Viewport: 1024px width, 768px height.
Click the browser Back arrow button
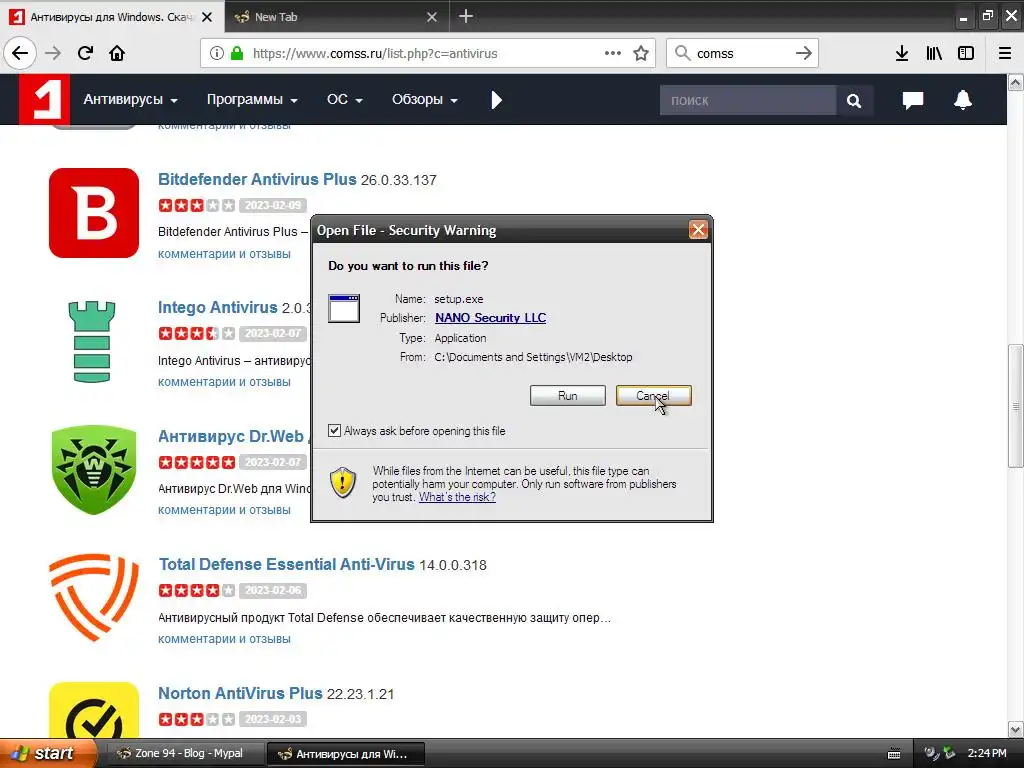20,53
